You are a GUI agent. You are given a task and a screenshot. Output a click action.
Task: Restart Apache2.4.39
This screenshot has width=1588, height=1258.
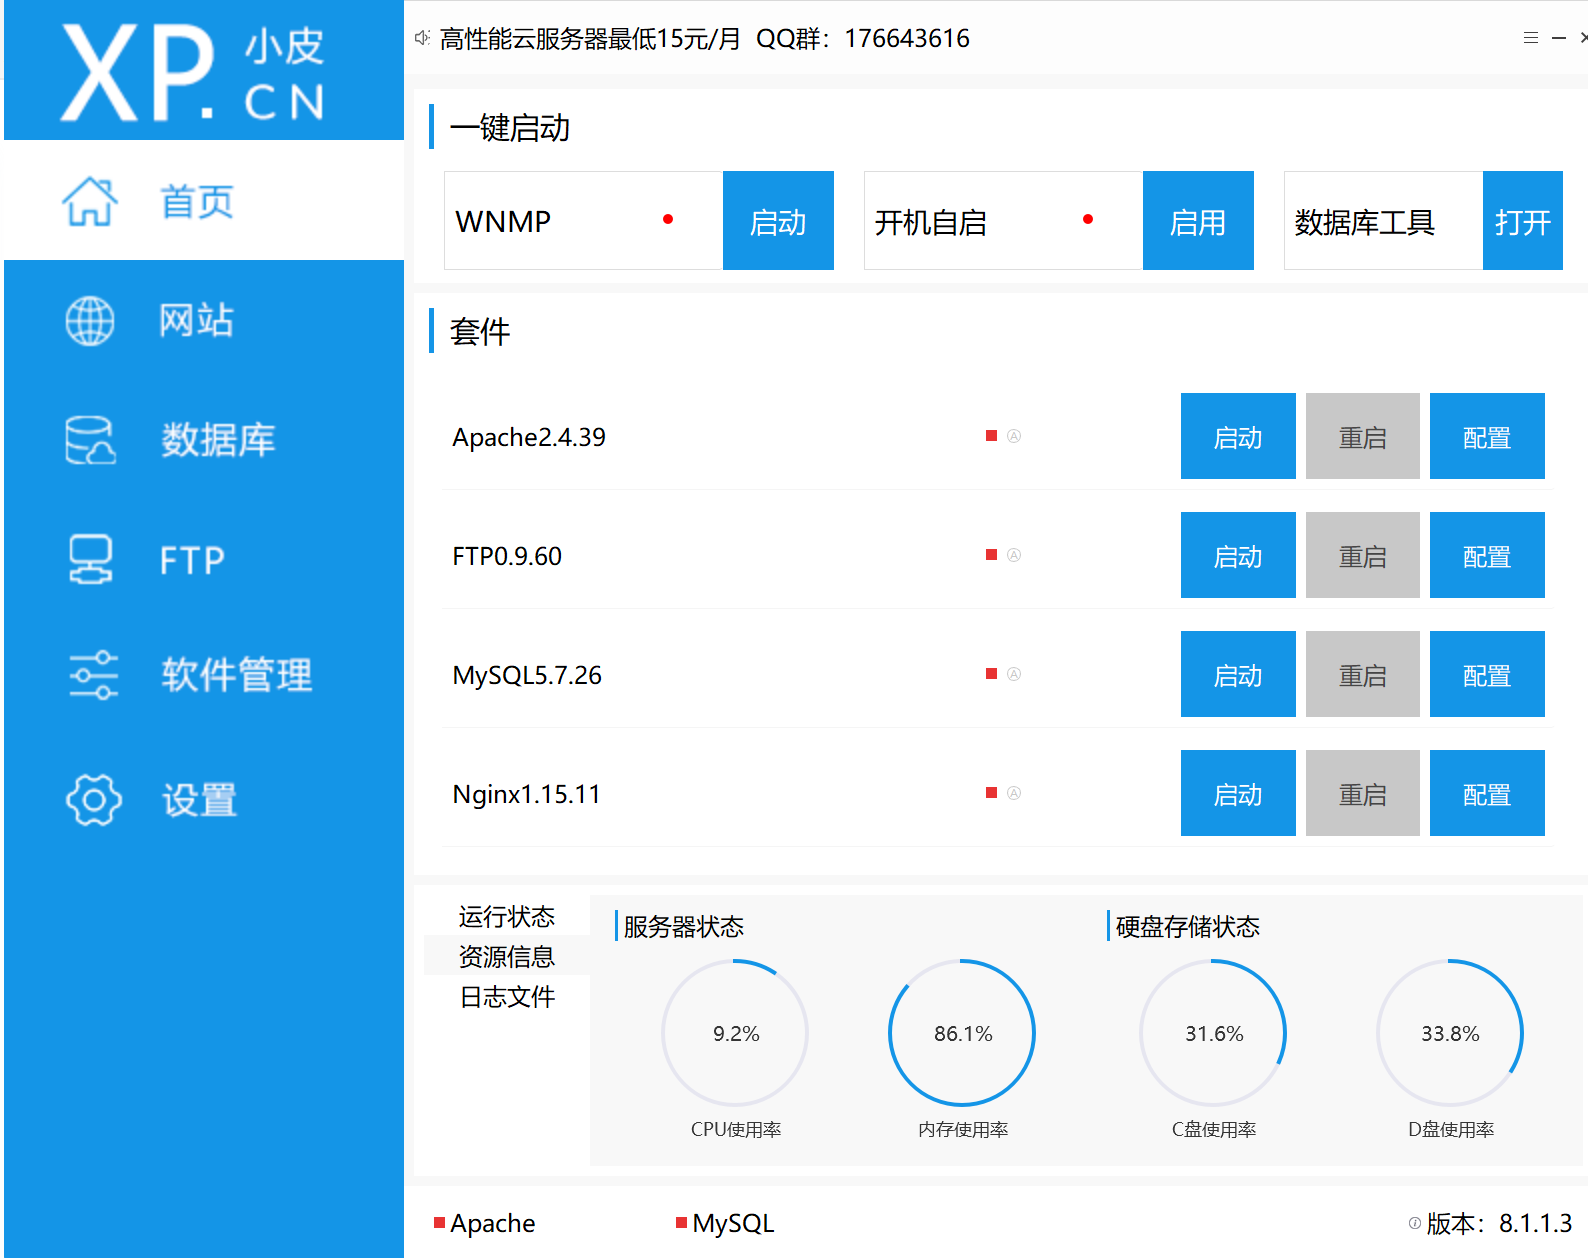[1363, 436]
